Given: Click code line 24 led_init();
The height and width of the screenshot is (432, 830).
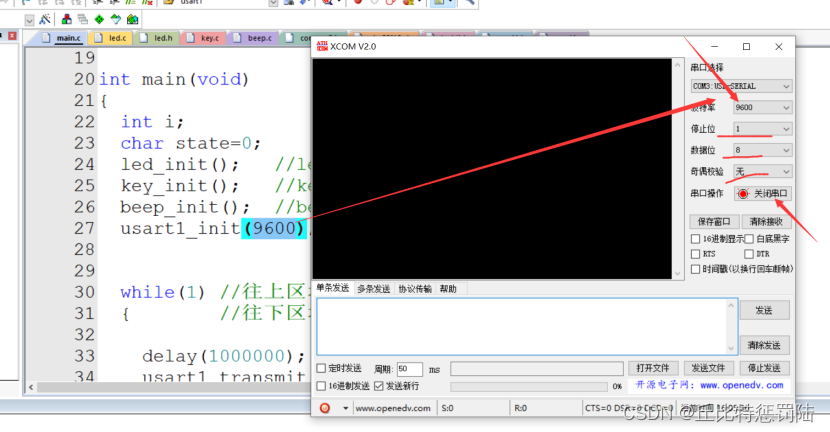Looking at the screenshot, I should 179,165.
